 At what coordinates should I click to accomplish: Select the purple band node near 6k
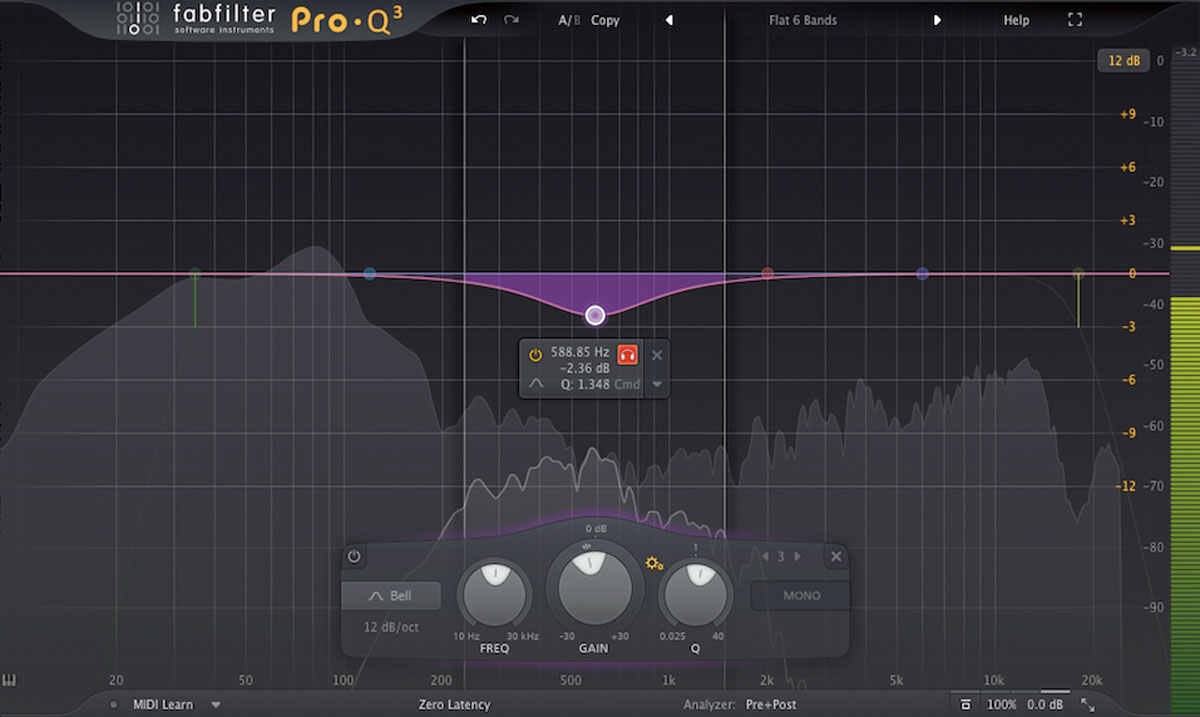922,273
